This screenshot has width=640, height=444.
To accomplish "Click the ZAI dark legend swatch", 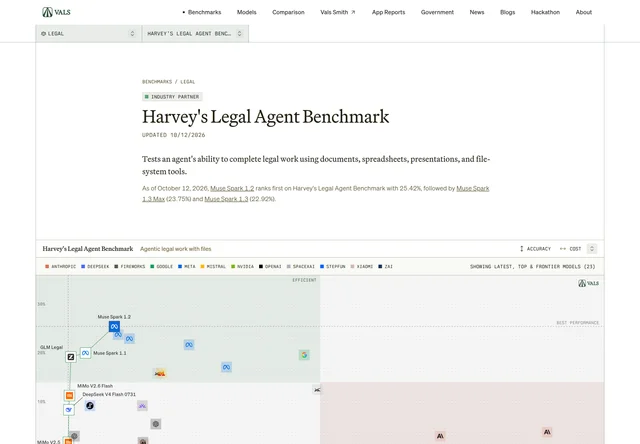I will [380, 266].
